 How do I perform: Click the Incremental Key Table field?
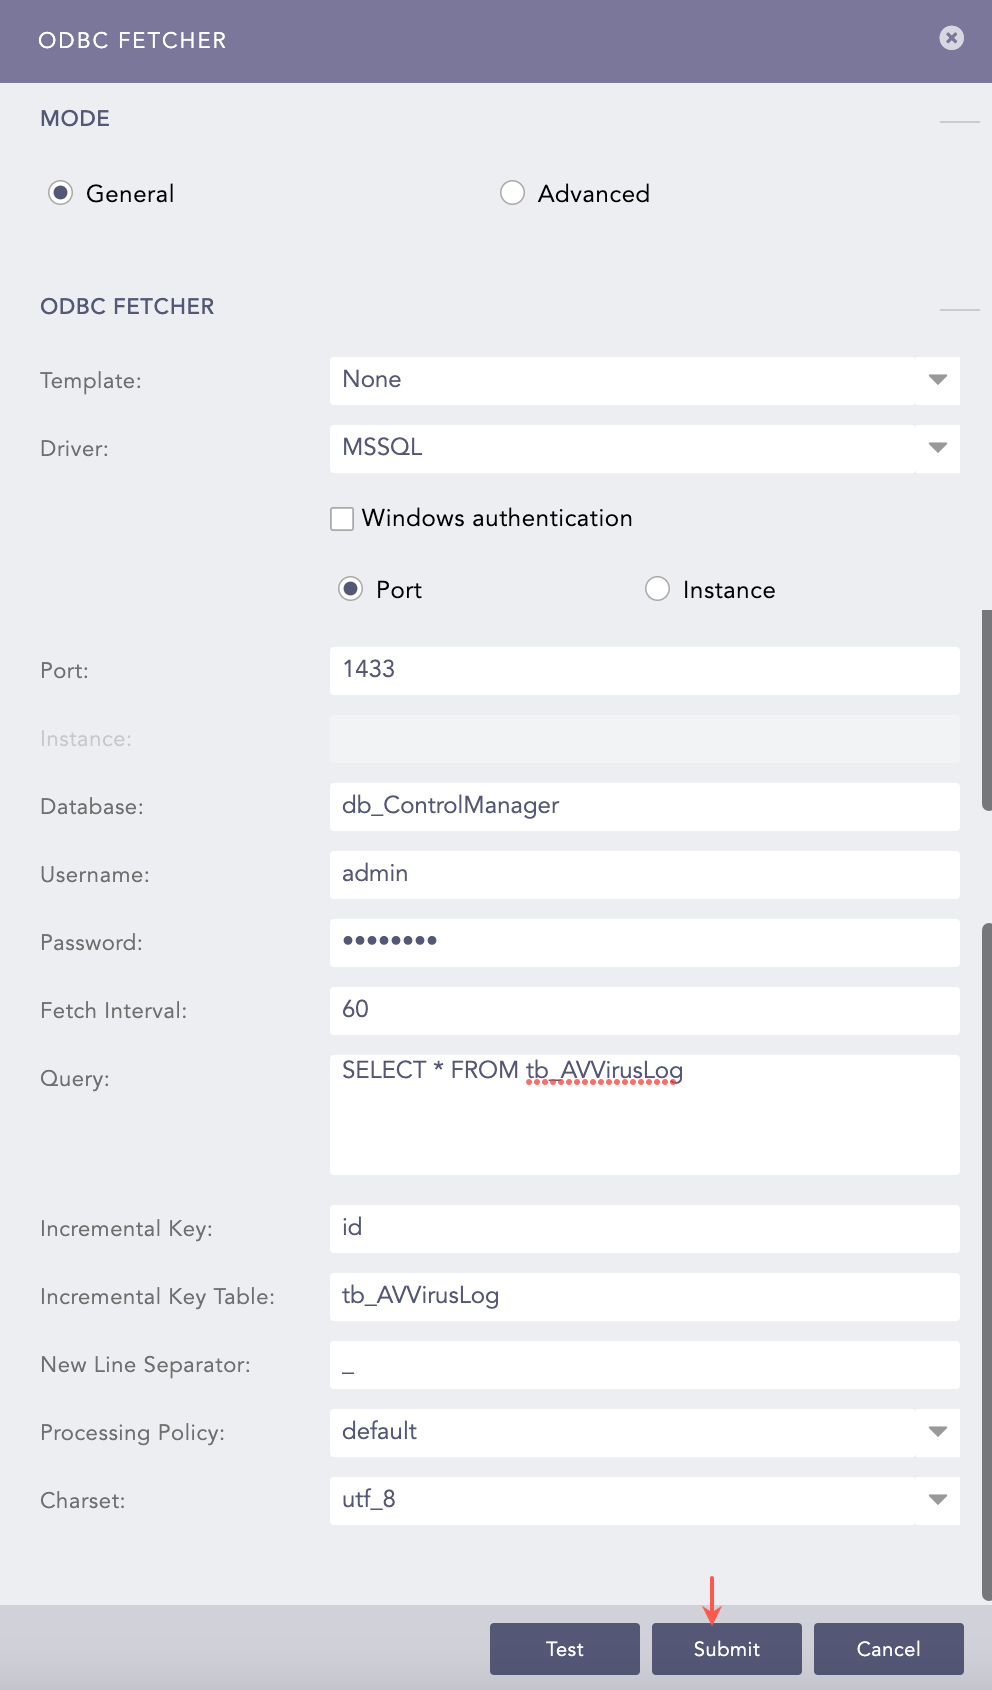pos(644,1296)
